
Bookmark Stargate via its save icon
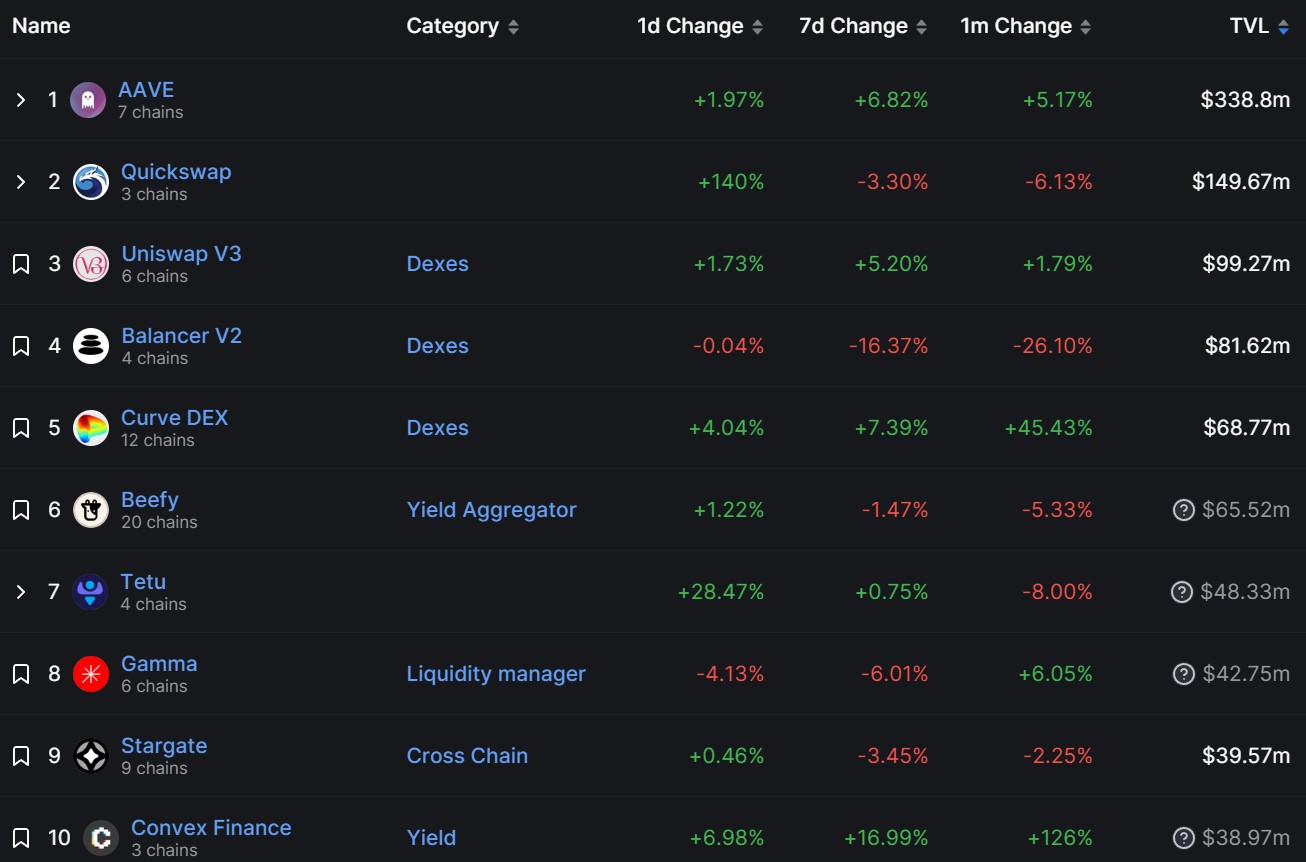20,755
